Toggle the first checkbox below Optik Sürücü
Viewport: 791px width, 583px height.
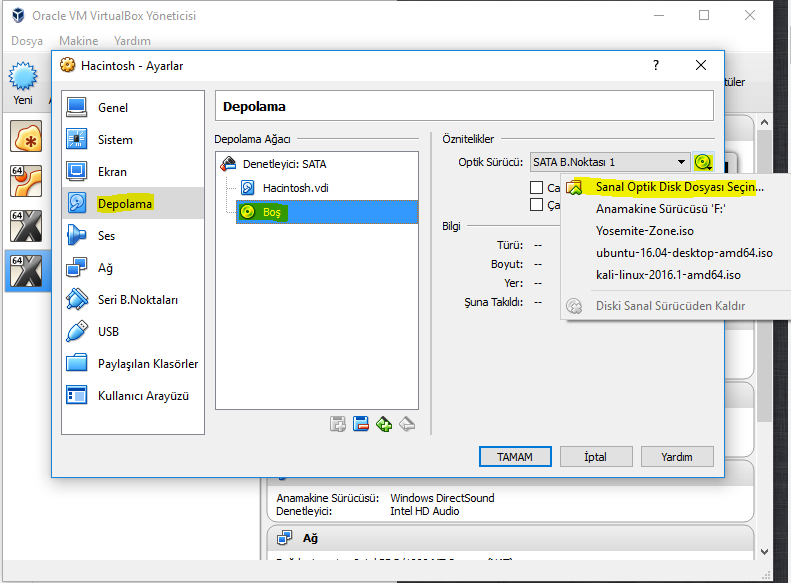point(536,188)
